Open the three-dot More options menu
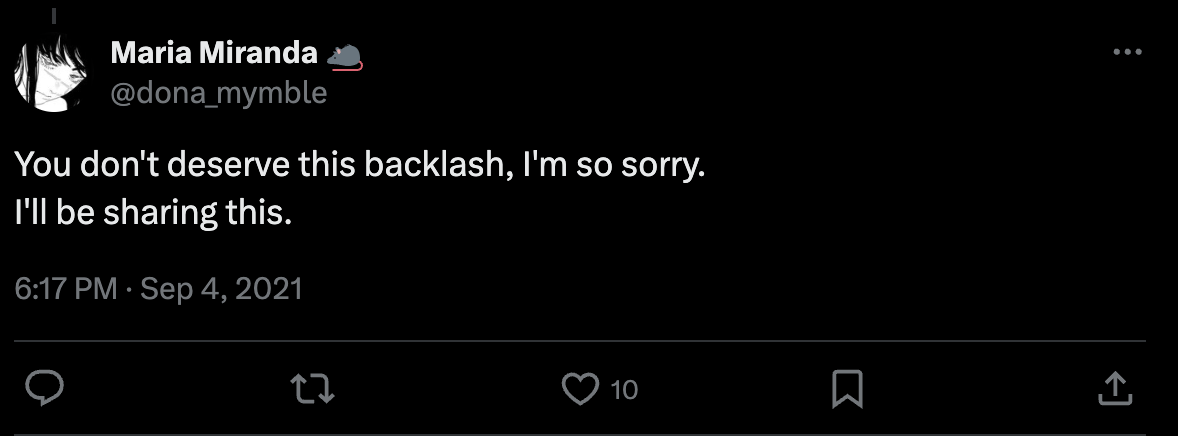Image resolution: width=1178 pixels, height=436 pixels. [1127, 52]
